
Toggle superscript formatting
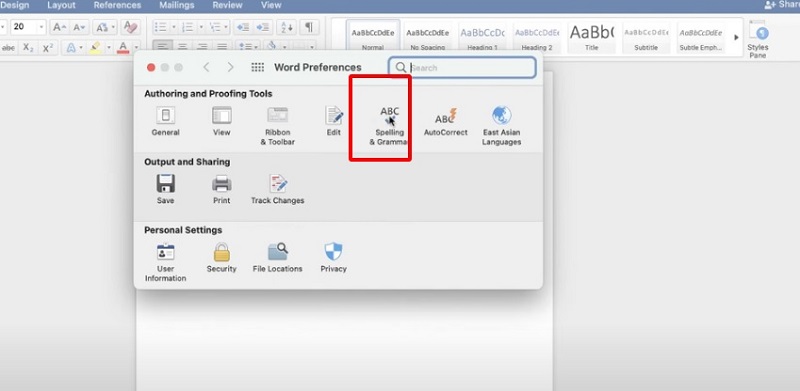point(48,47)
